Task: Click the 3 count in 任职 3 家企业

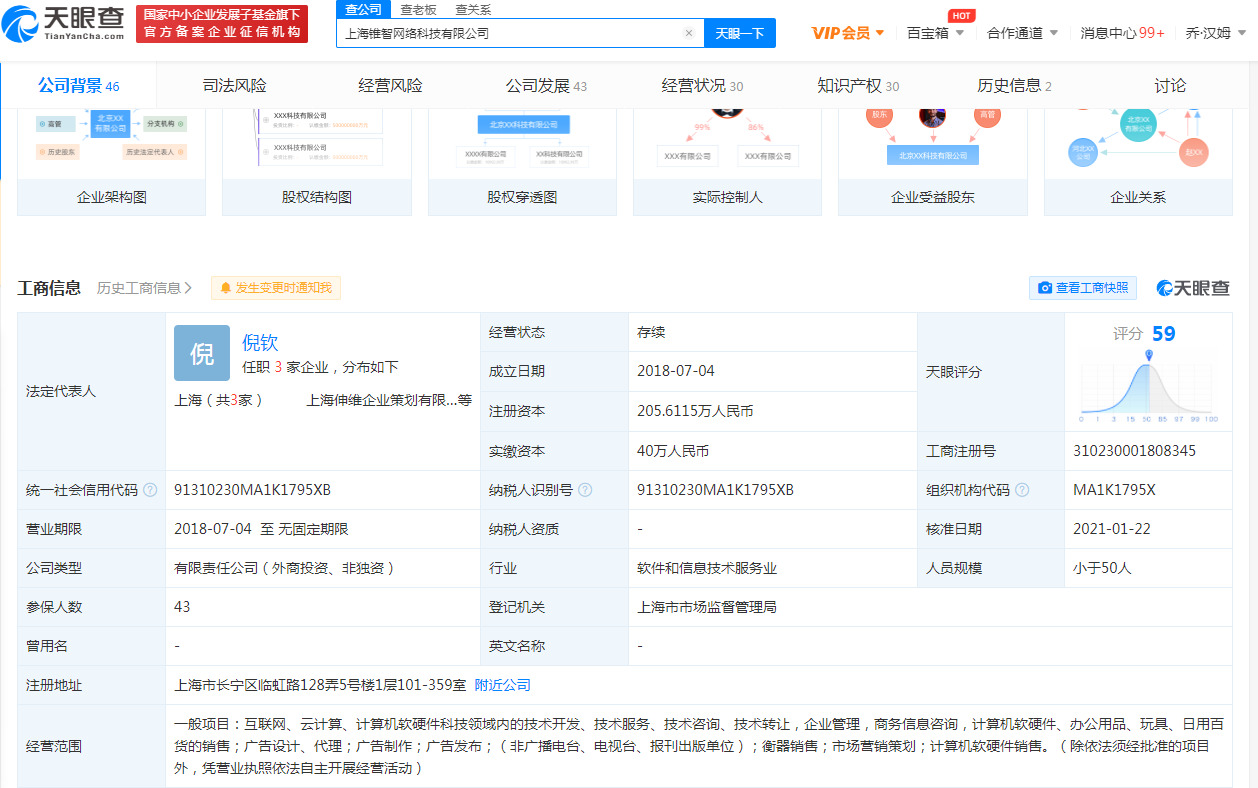Action: (278, 367)
